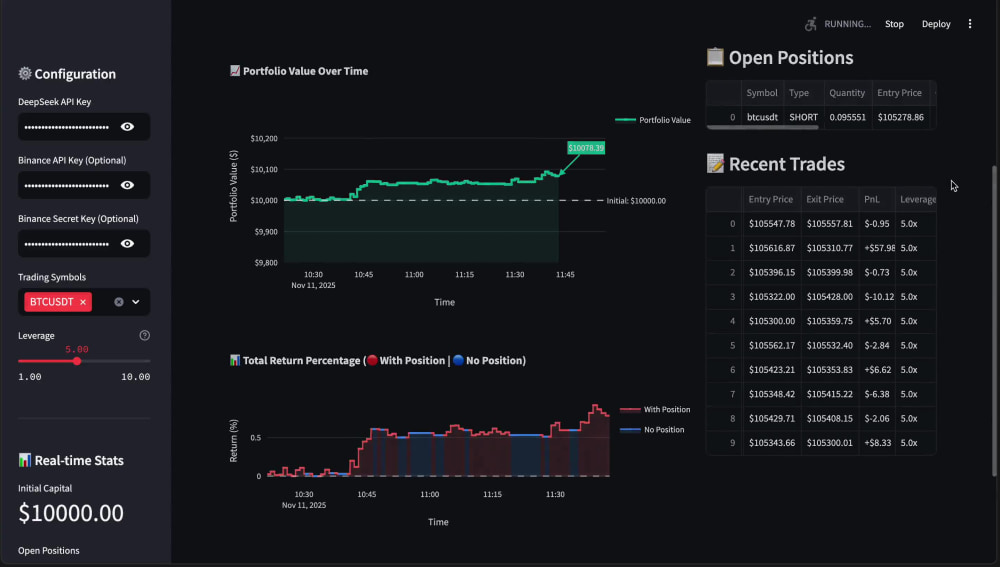Viewport: 1000px width, 567px height.
Task: Sort Open Positions by Symbol column
Action: [762, 93]
